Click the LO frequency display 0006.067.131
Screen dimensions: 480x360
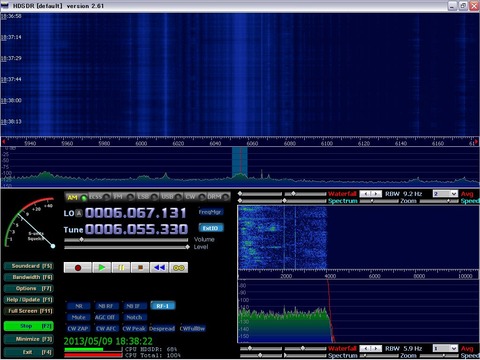pos(135,213)
